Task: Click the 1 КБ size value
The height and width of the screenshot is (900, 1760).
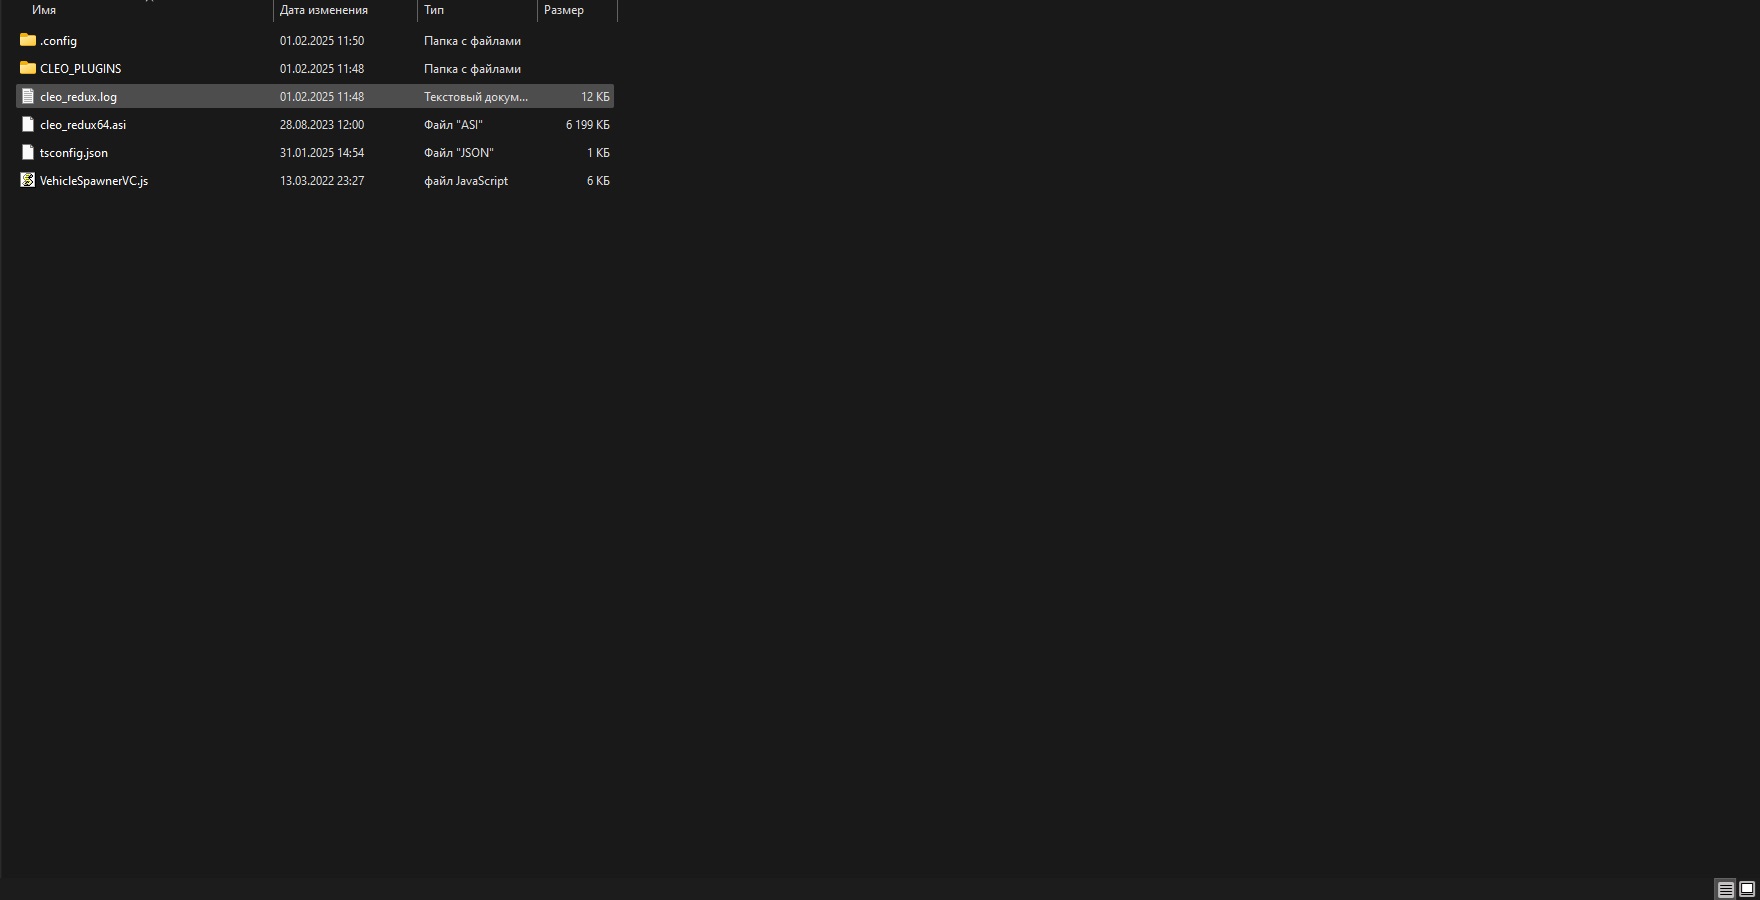Action: tap(598, 153)
